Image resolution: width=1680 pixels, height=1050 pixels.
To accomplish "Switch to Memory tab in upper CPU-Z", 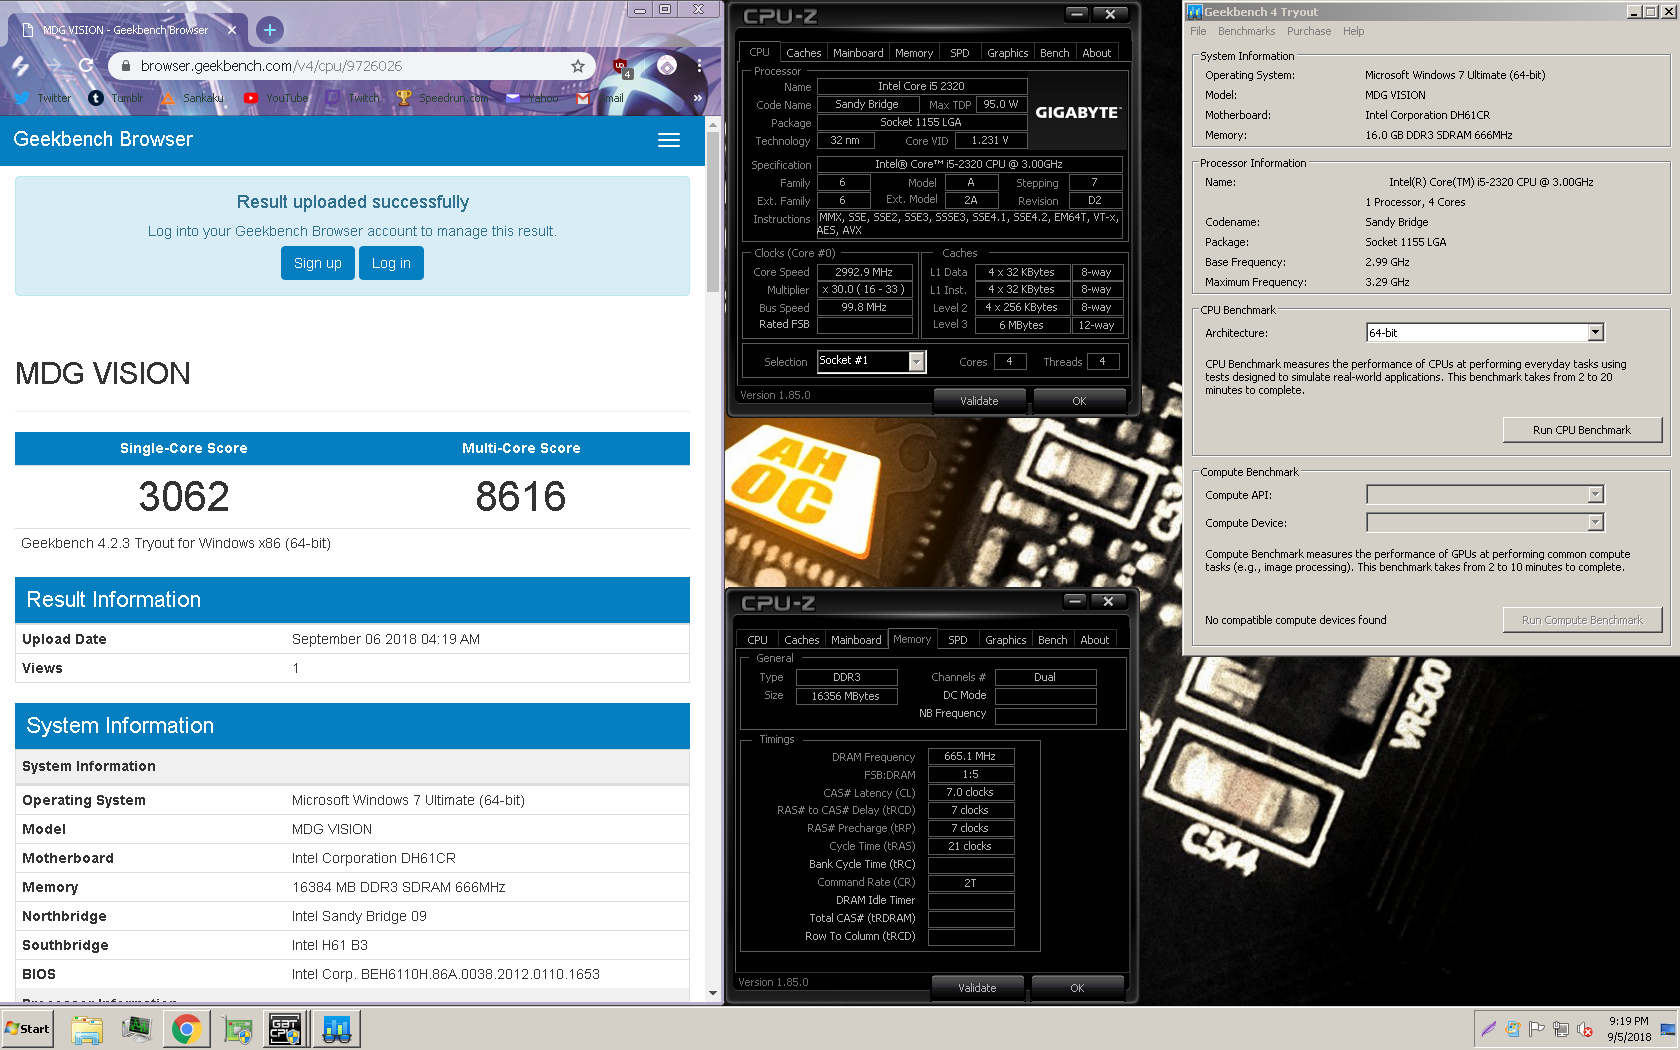I will [x=914, y=53].
